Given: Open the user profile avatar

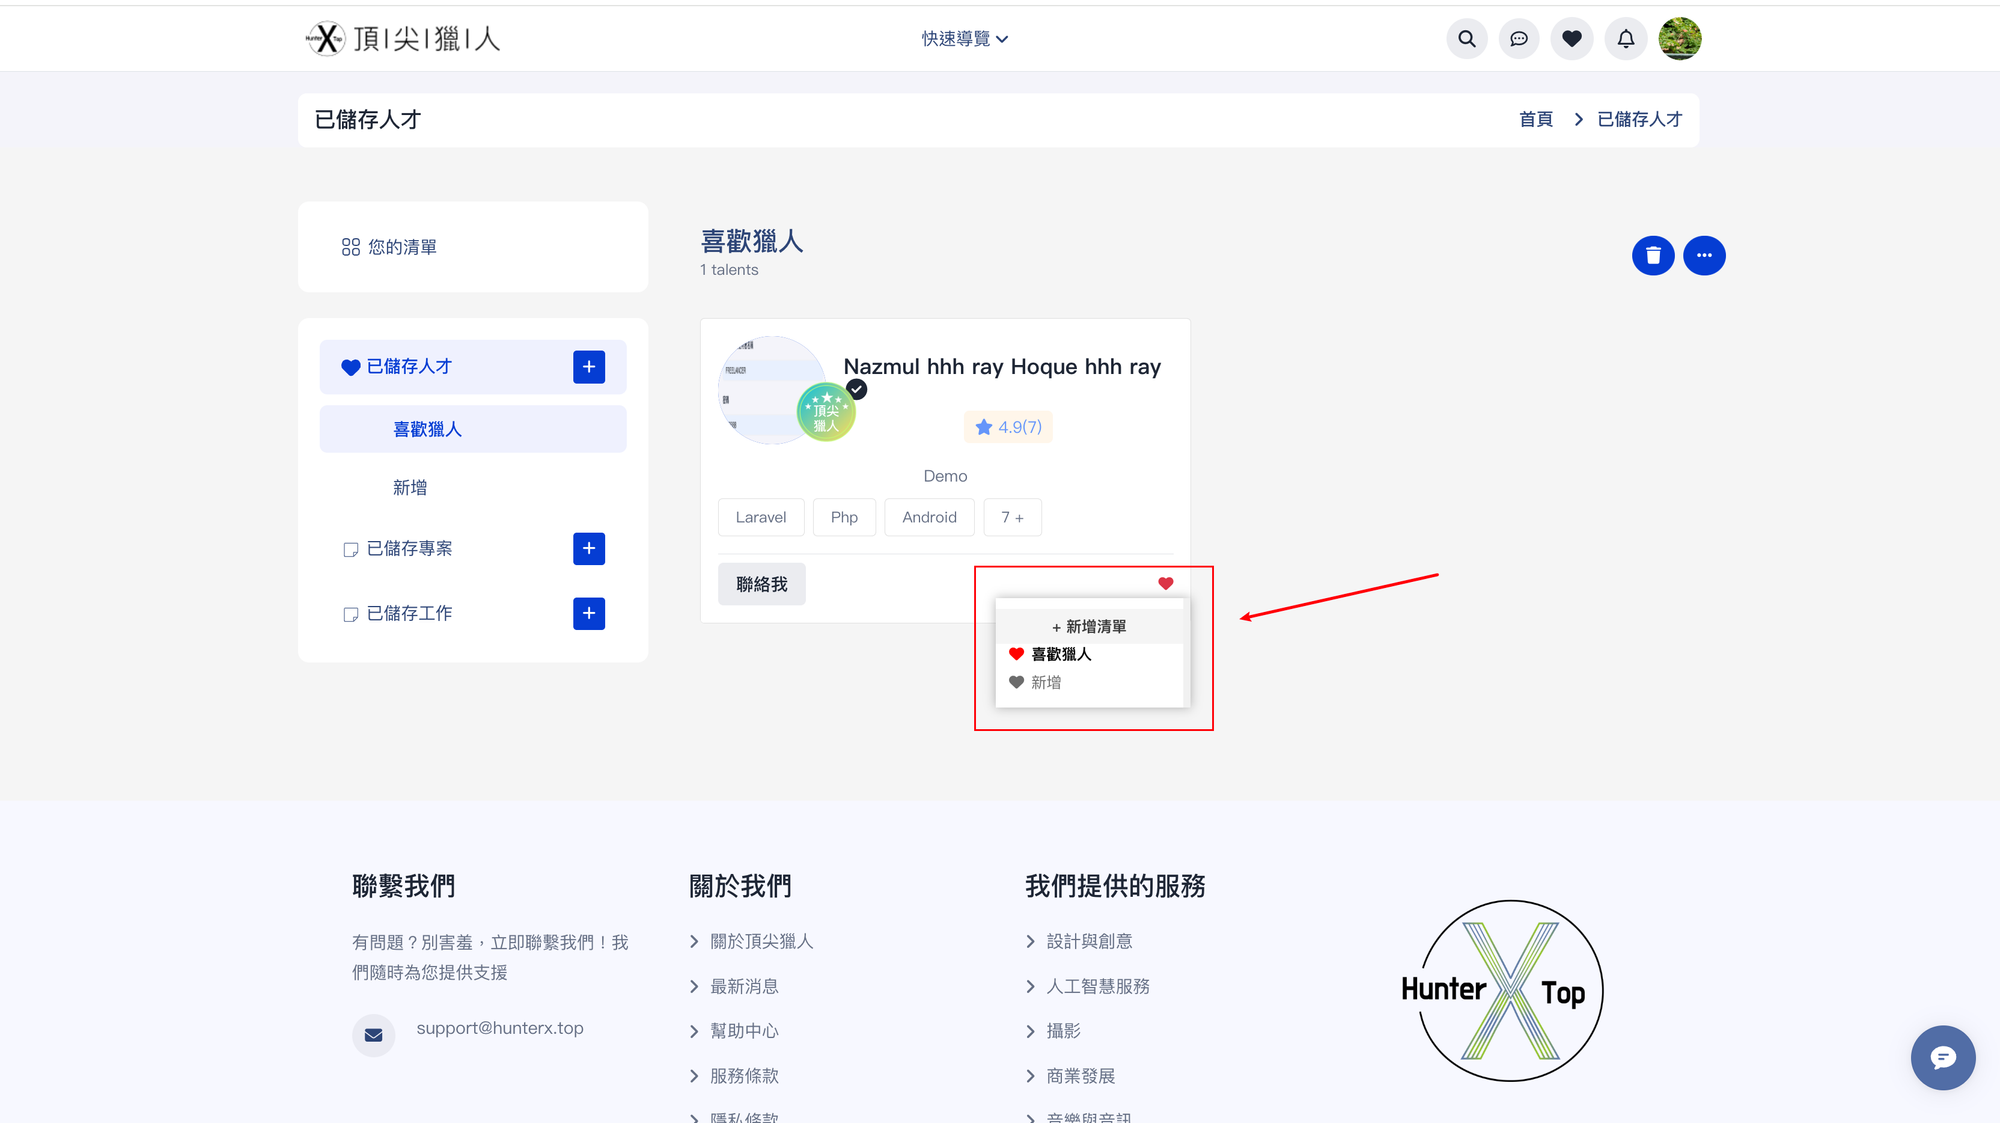Looking at the screenshot, I should coord(1679,39).
